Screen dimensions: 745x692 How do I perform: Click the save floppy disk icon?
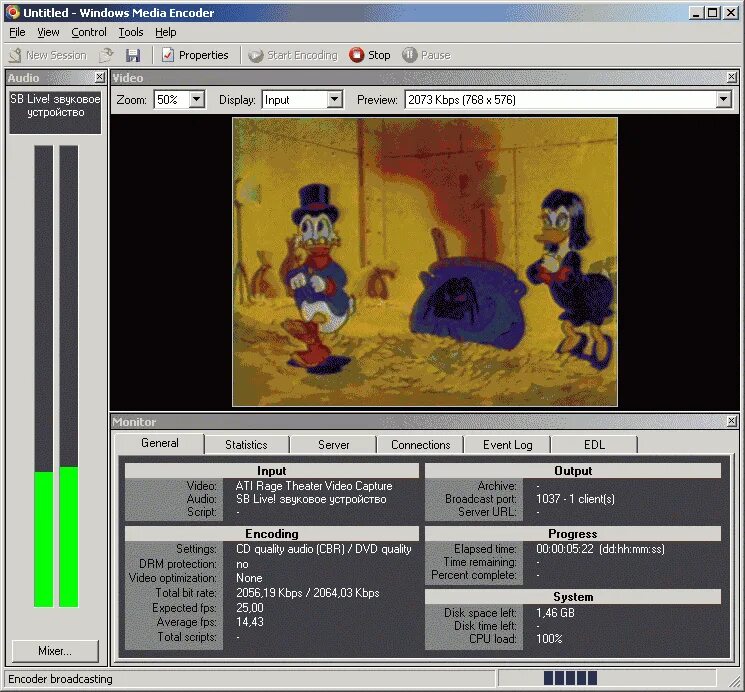point(133,55)
